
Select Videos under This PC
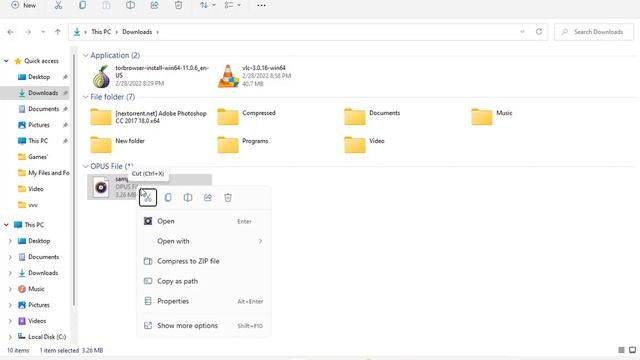[x=37, y=321]
